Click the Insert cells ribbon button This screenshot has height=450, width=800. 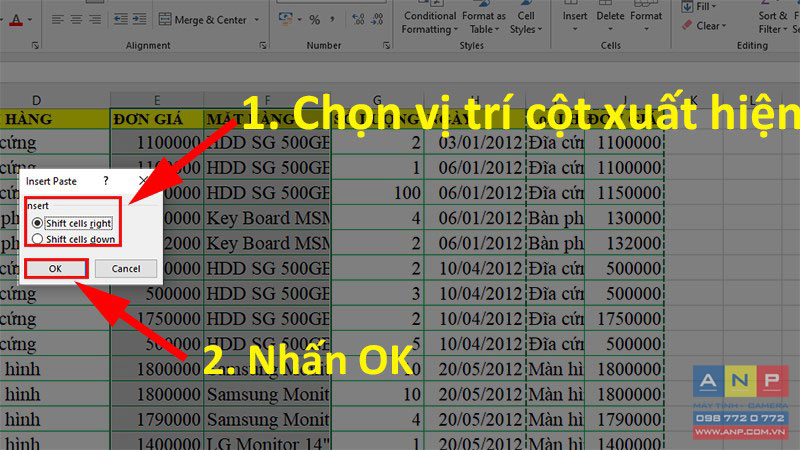(574, 17)
